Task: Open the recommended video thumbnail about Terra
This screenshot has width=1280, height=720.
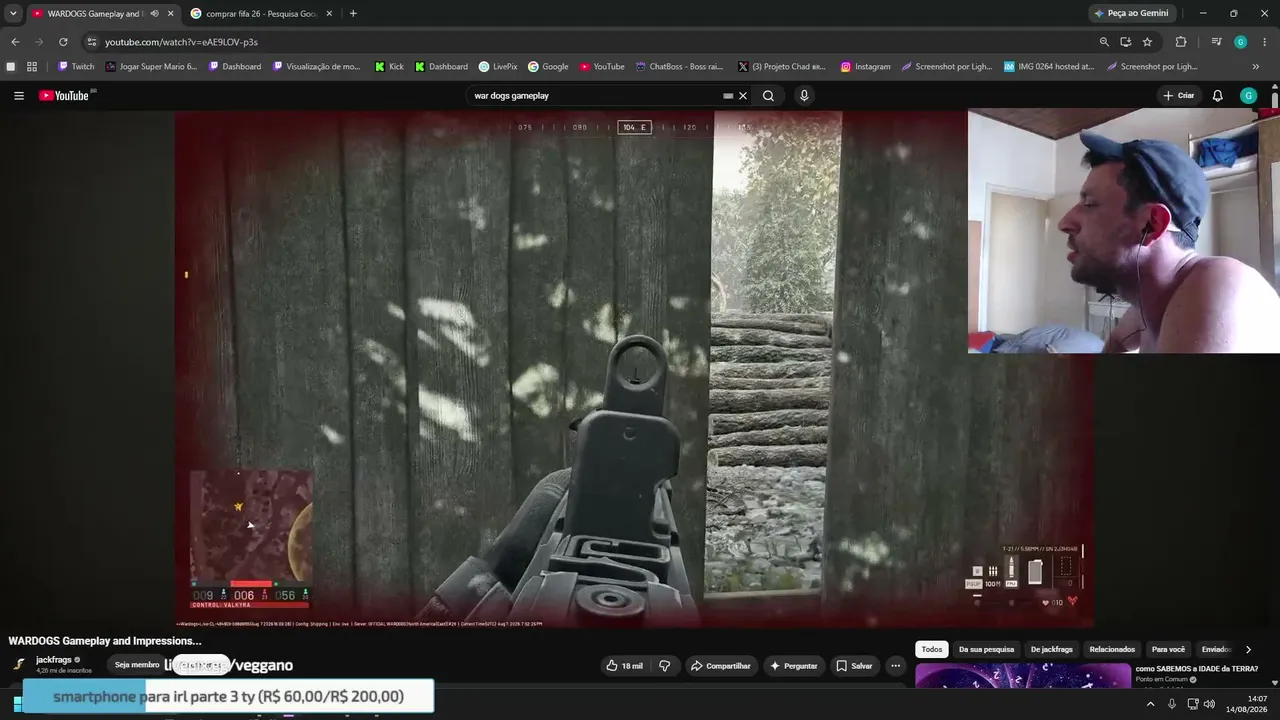Action: [1023, 677]
